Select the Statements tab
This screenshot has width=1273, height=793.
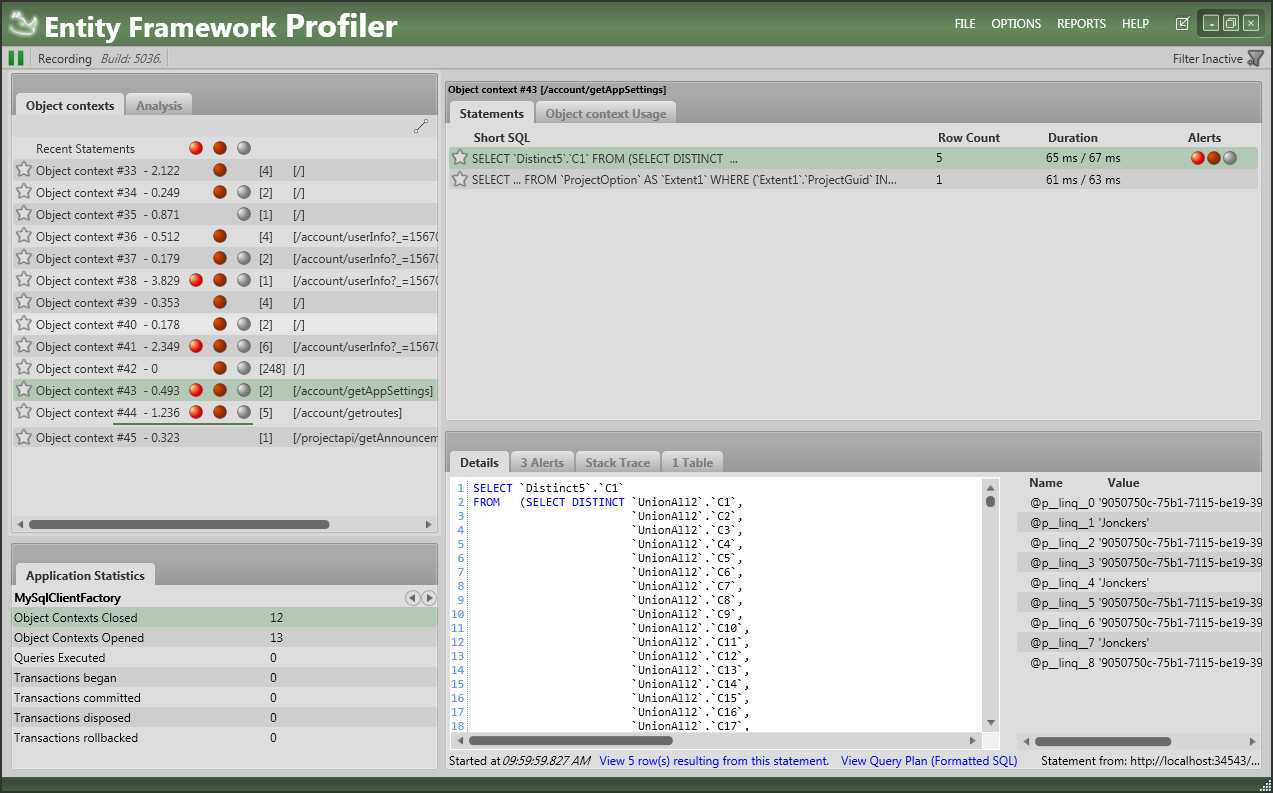pos(491,113)
